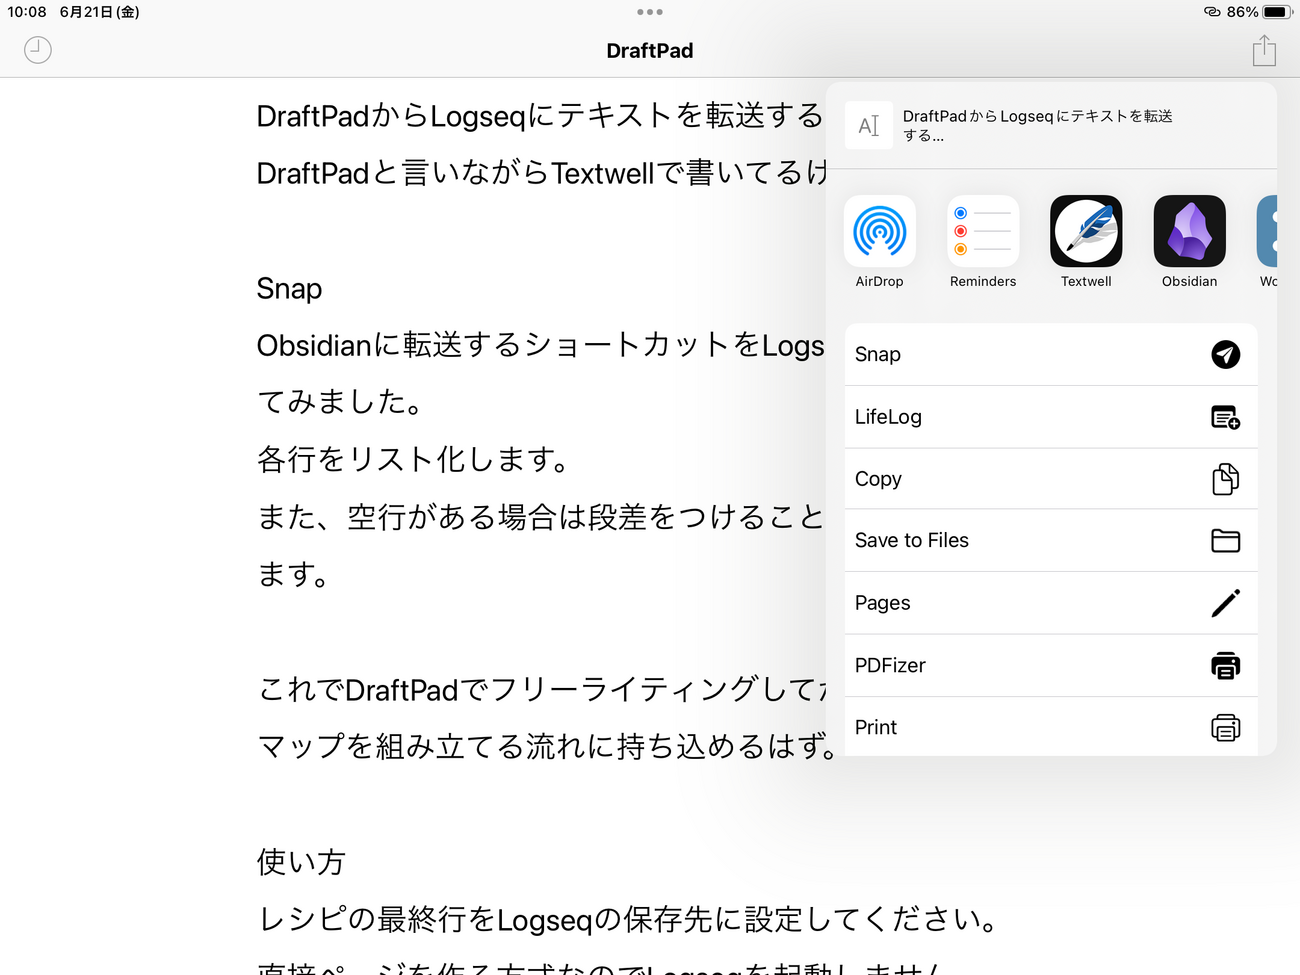1300x975 pixels.
Task: Tap the date 6月21日(金) in status bar
Action: 100,12
